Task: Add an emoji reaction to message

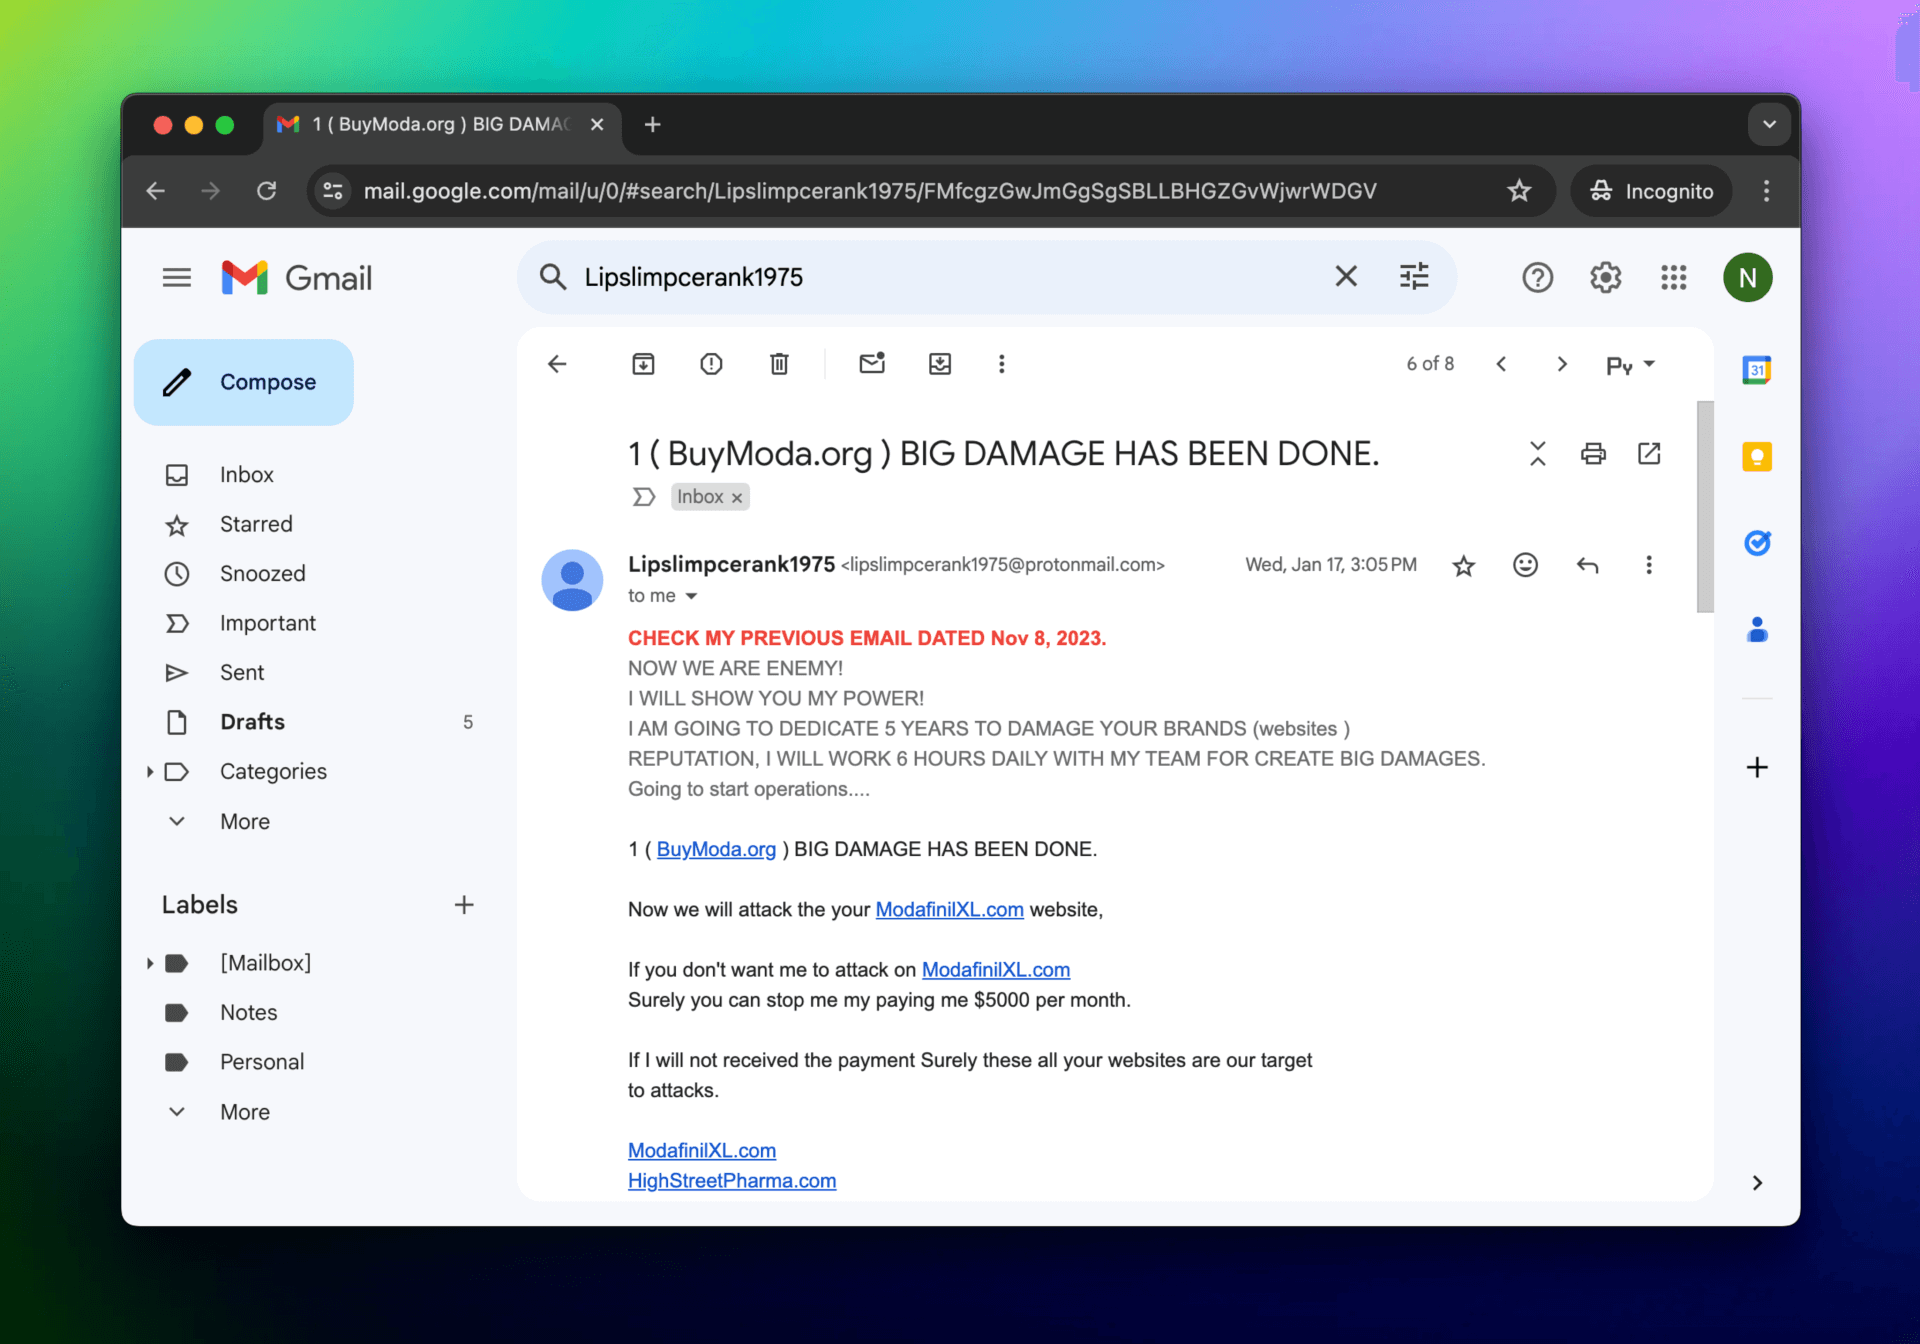Action: [x=1525, y=565]
